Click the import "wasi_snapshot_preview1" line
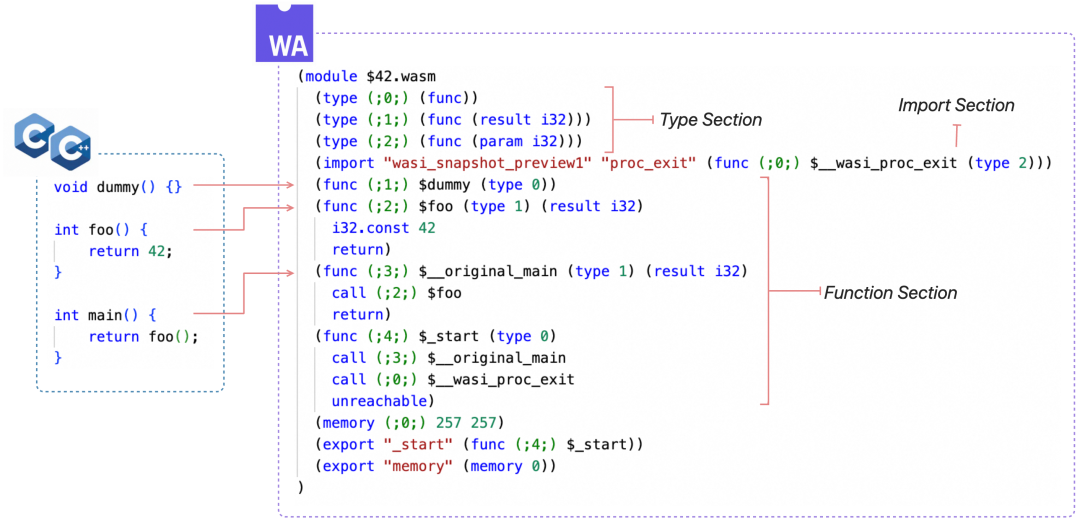The height and width of the screenshot is (519, 1080). click(683, 163)
